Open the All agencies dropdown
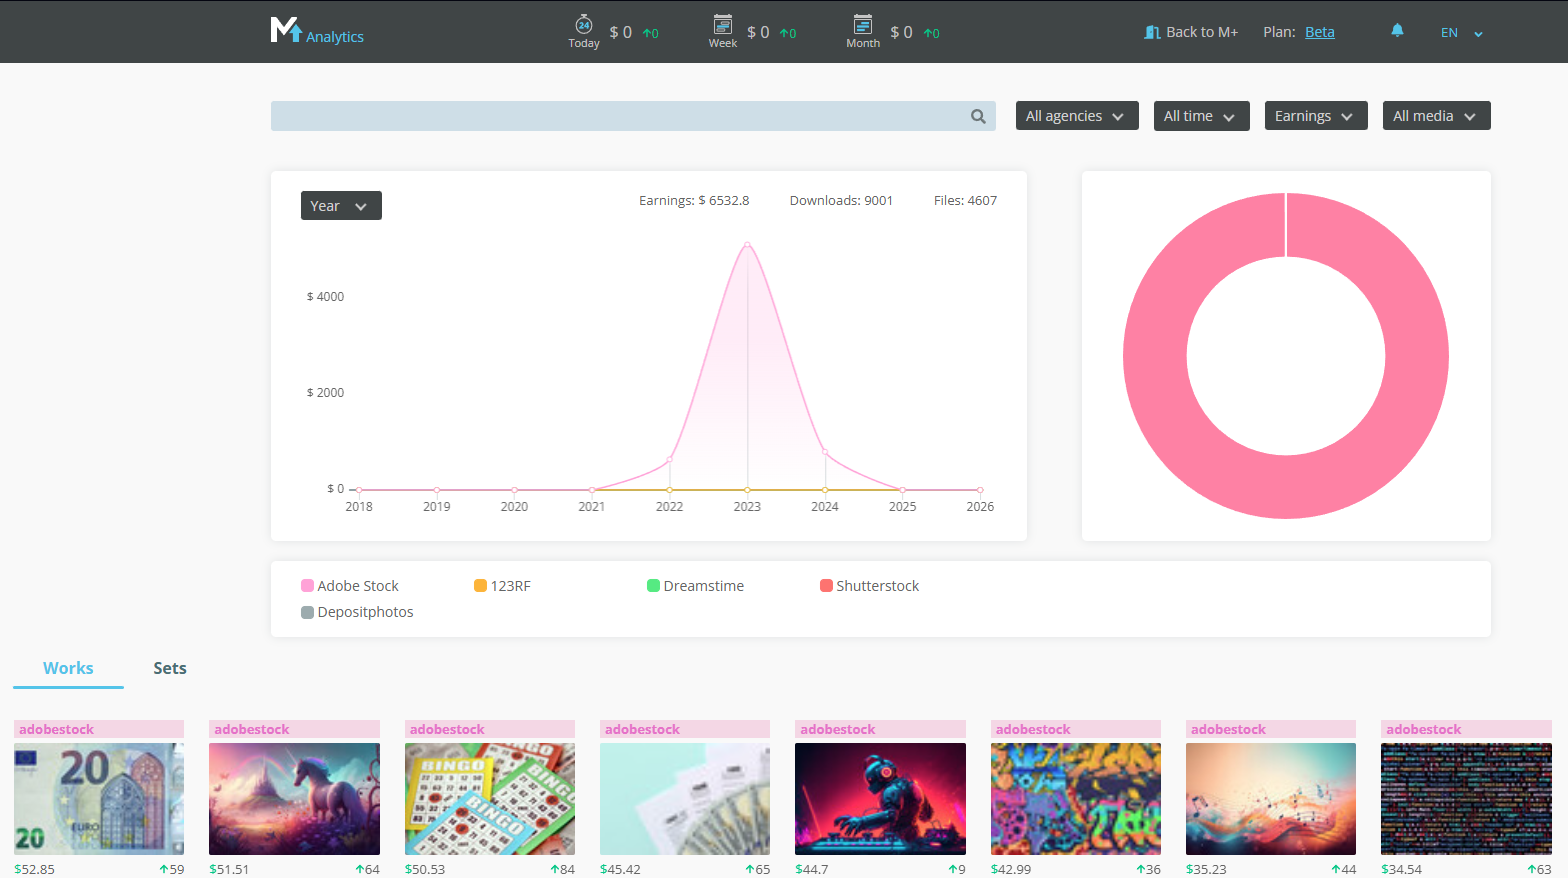The width and height of the screenshot is (1568, 878). (1076, 116)
